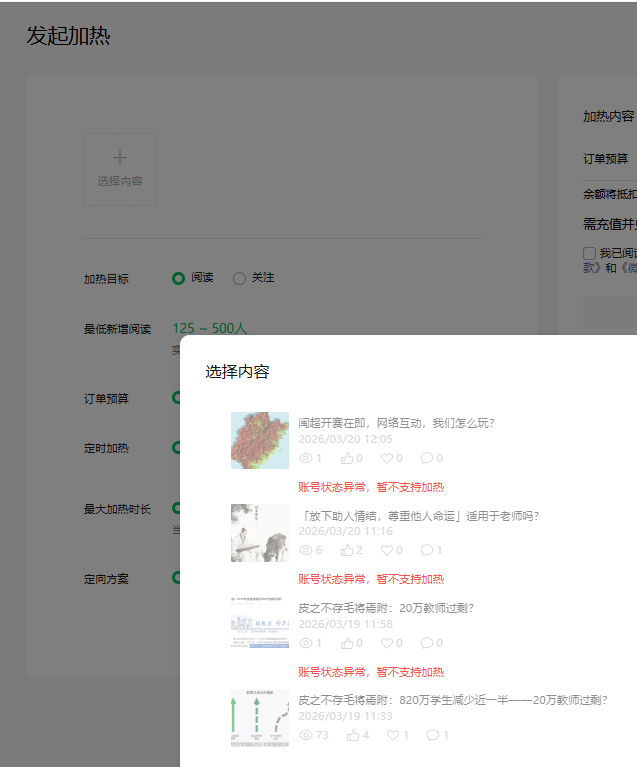Click title 「放下助人情结，尊重他人命运」适用于老师吗？
This screenshot has width=637, height=767.
419,516
